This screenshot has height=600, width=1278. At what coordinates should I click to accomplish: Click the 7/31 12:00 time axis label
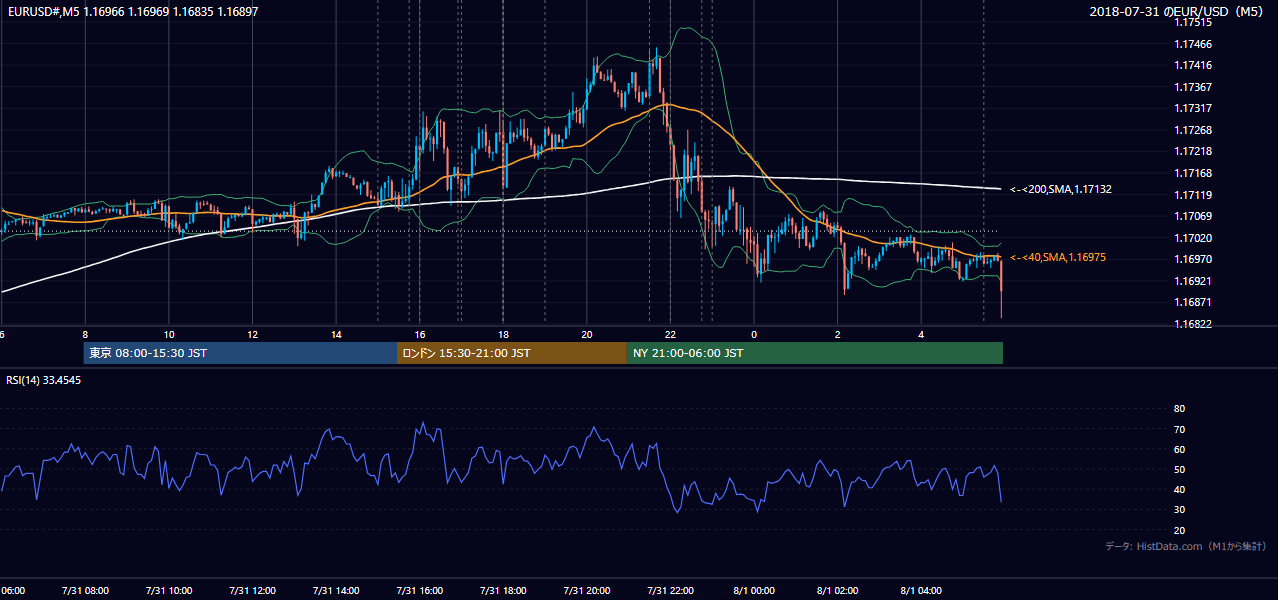[x=252, y=591]
